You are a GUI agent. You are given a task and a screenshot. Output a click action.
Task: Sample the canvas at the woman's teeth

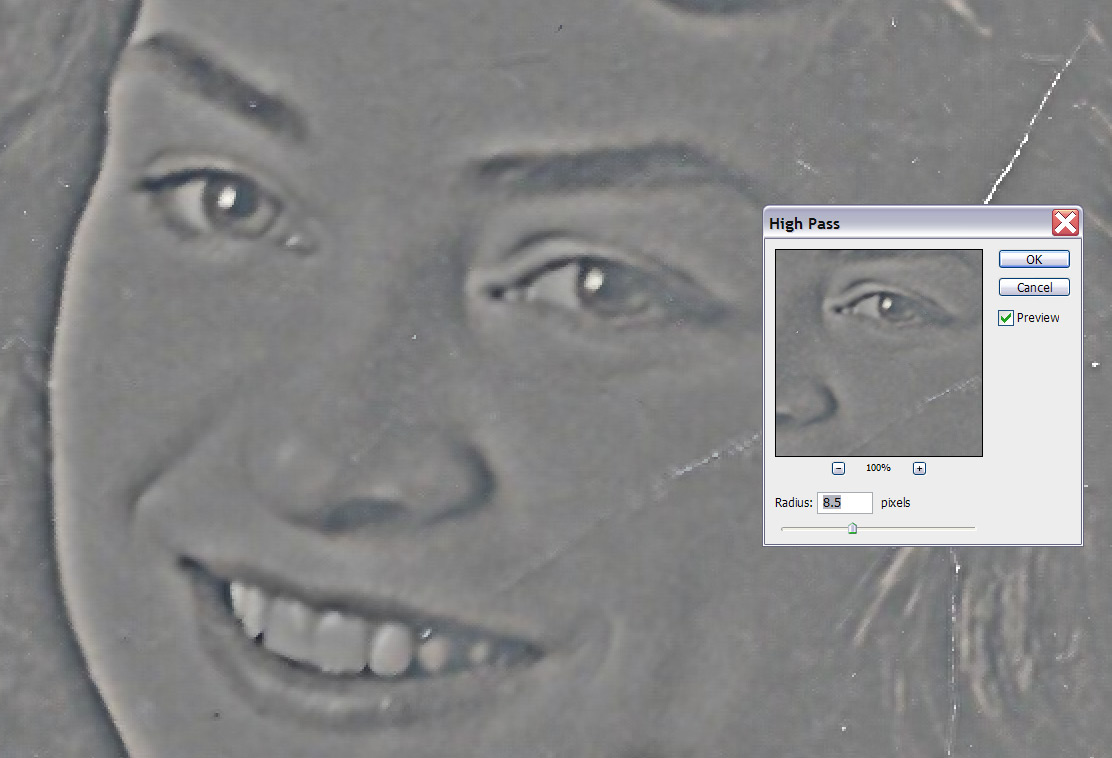pos(340,638)
